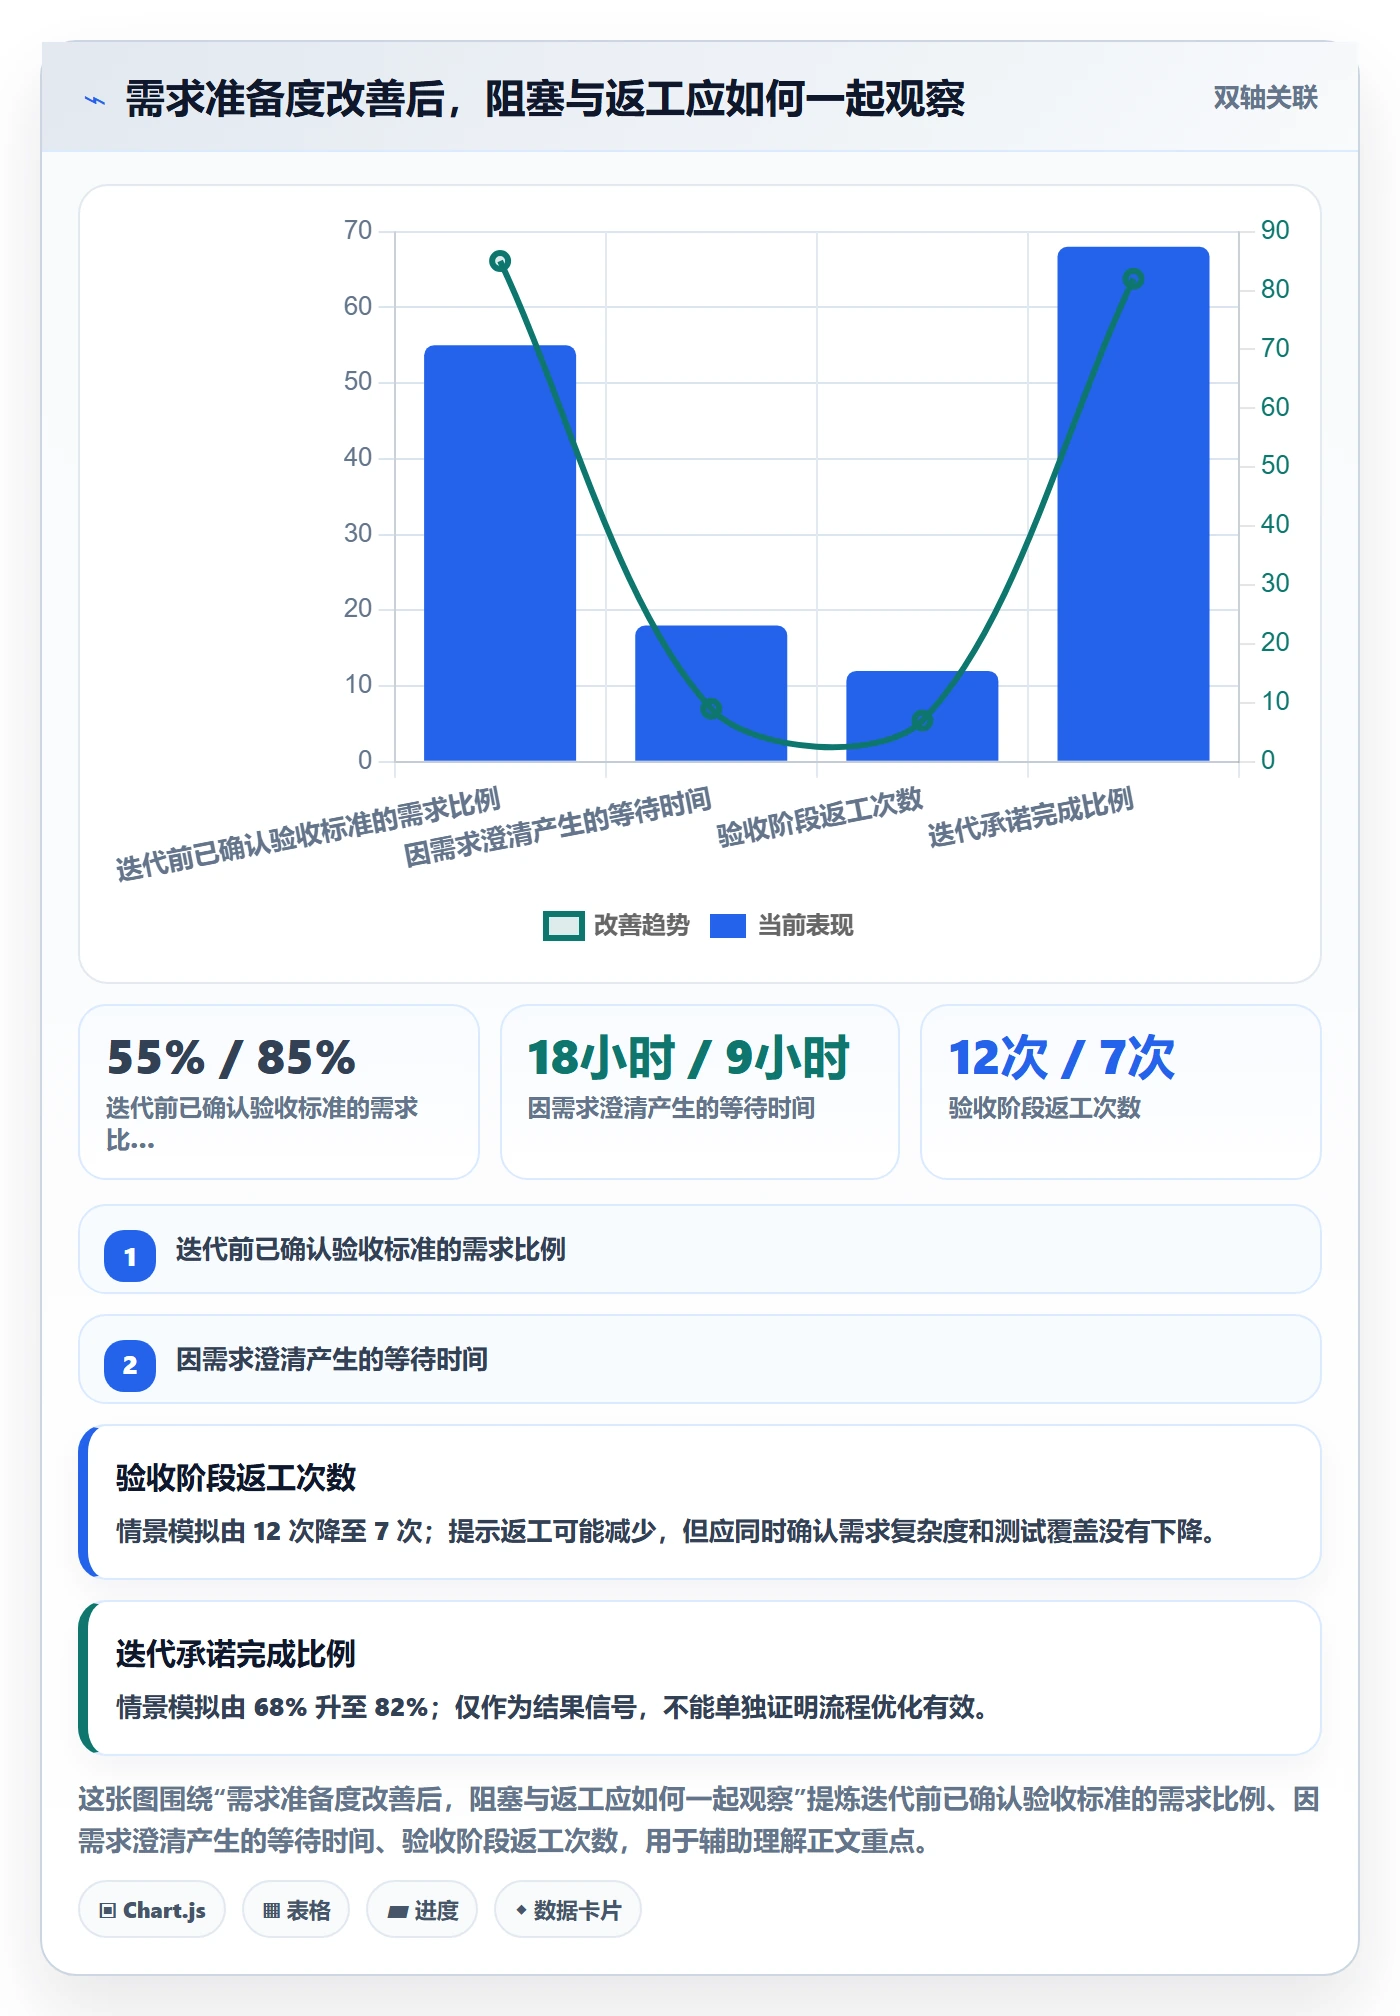Click text 情景模拟由 68% 升至 82%
Screen dimensions: 1400x2016
coord(273,1707)
